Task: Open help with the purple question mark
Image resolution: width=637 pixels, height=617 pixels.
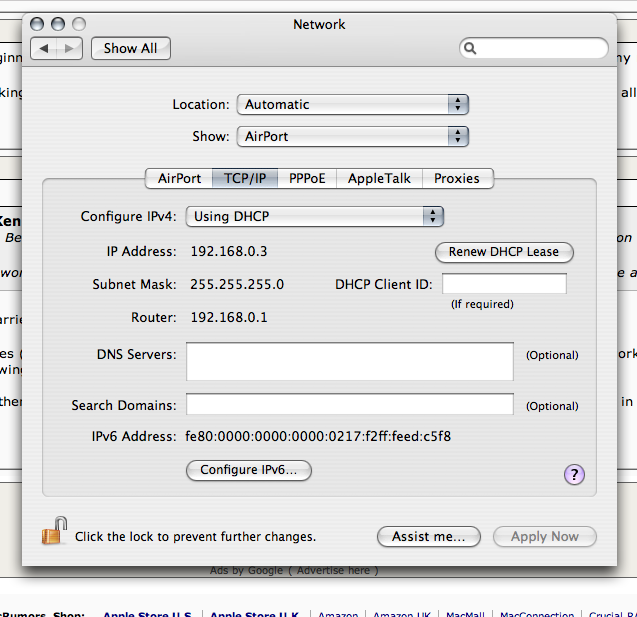Action: [x=574, y=474]
